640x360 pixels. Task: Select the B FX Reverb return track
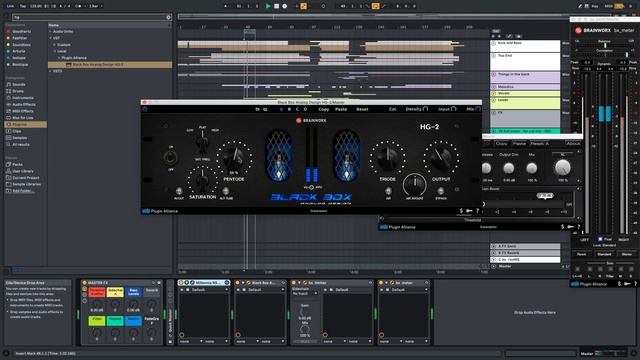[x=525, y=253]
